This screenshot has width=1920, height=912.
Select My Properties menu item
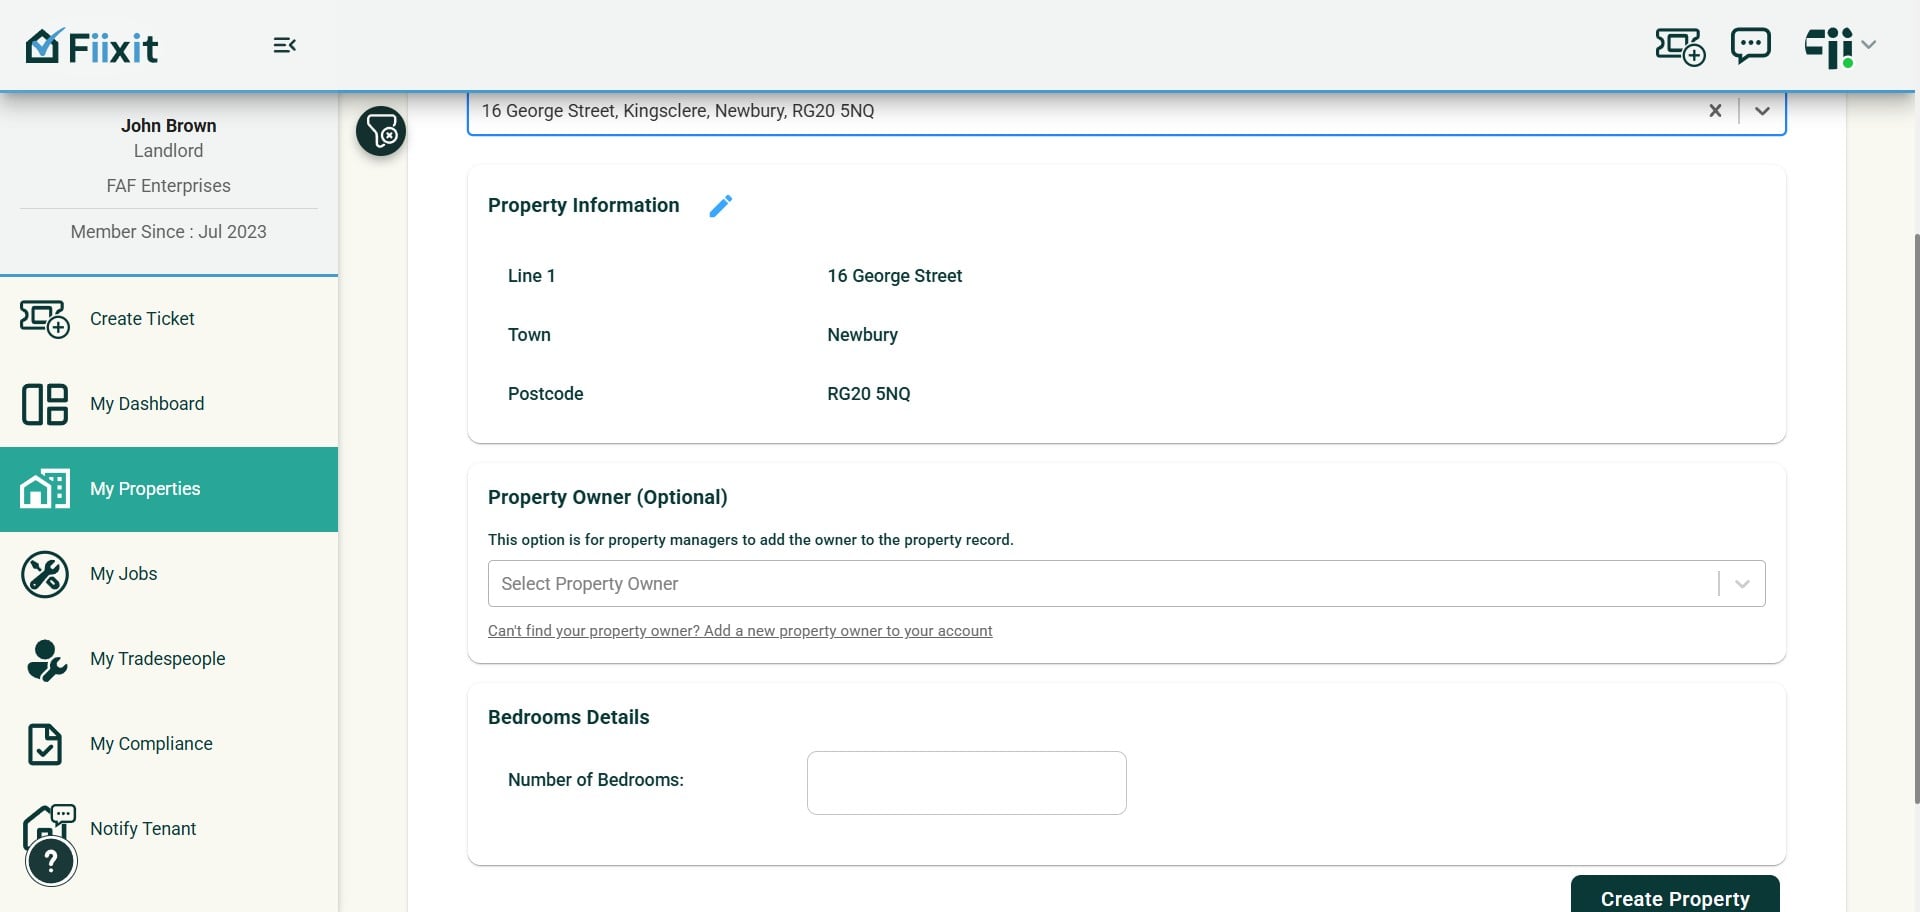tap(169, 489)
